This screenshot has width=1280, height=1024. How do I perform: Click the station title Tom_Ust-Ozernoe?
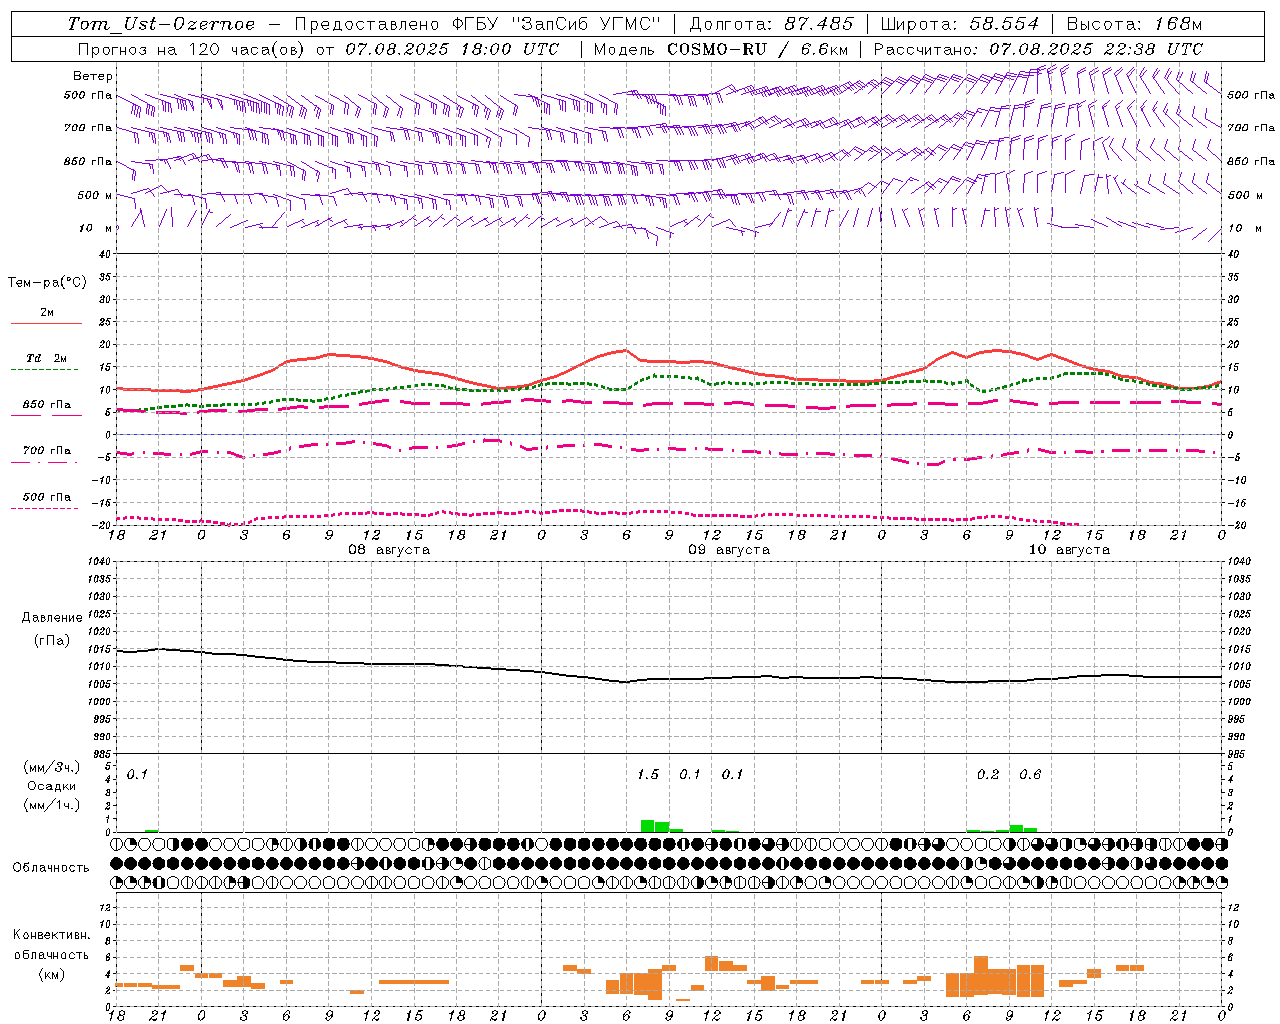(x=161, y=24)
